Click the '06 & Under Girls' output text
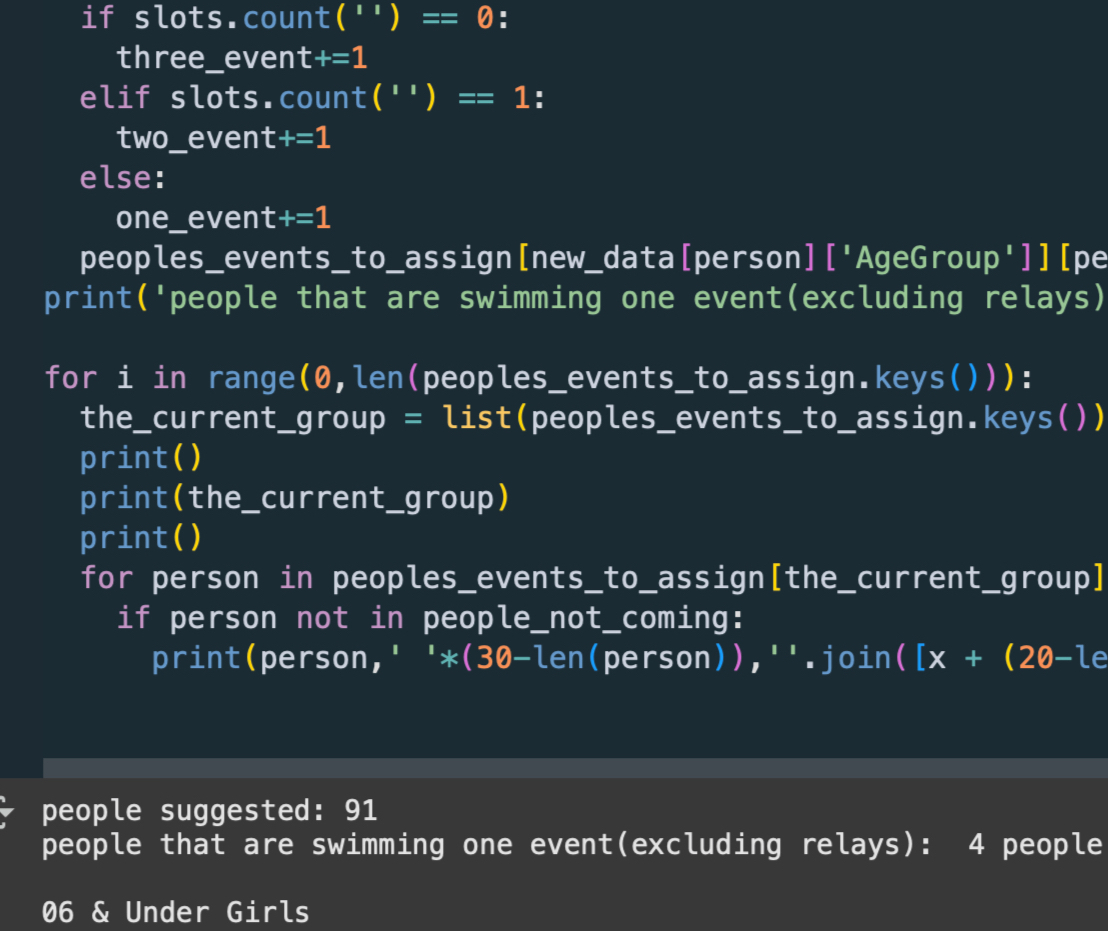The height and width of the screenshot is (931, 1108). (x=175, y=912)
